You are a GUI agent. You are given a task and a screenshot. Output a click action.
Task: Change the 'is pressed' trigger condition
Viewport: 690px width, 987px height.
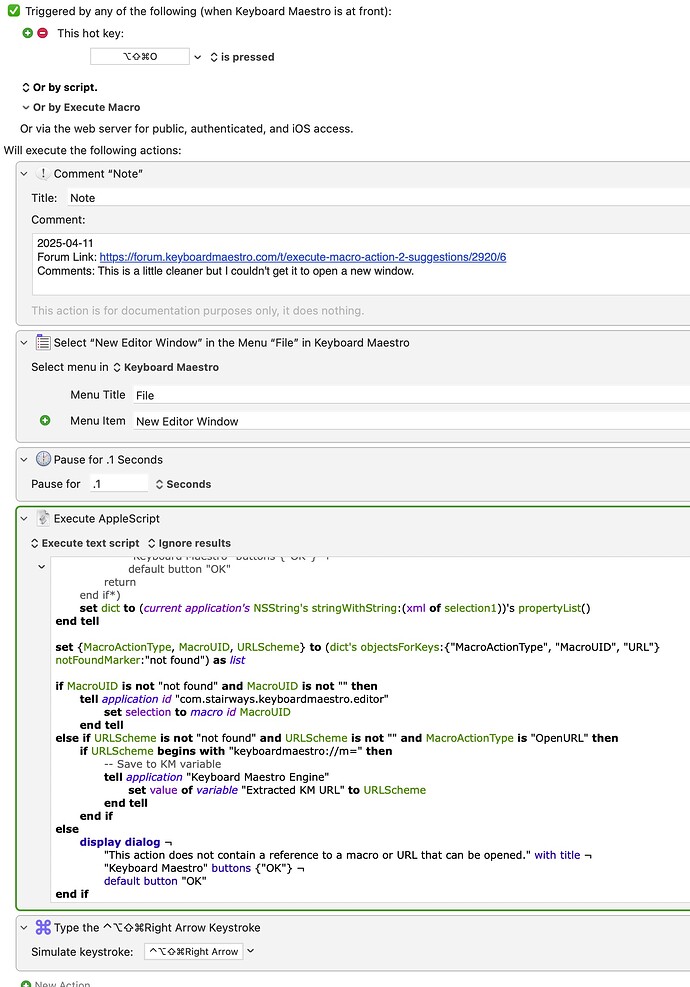click(x=242, y=57)
